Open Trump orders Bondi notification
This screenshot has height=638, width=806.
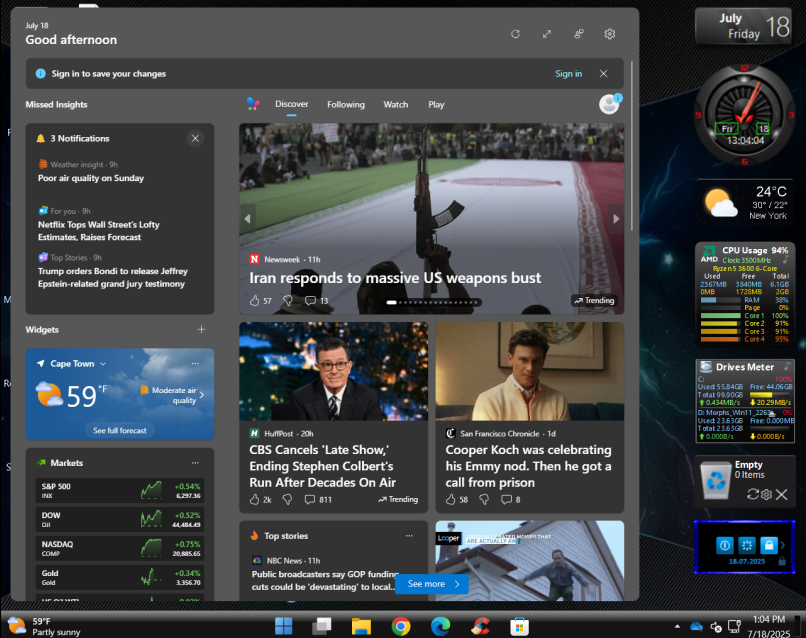pos(113,277)
